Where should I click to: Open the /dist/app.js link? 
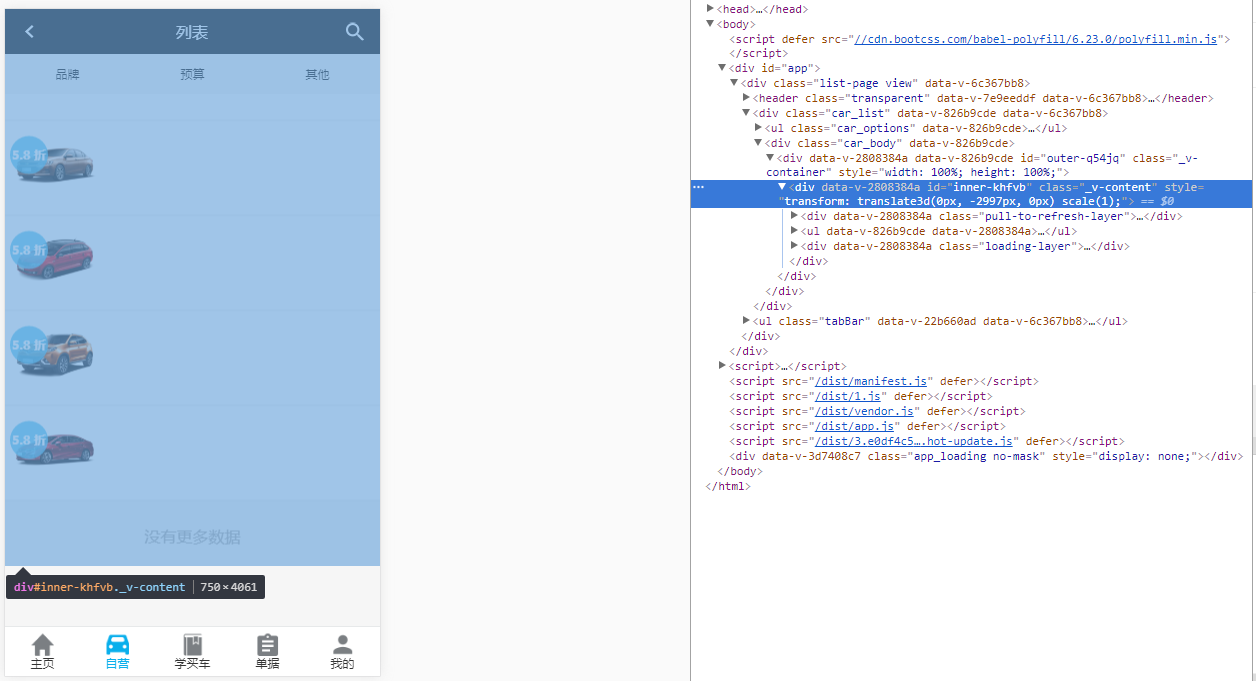click(x=854, y=426)
